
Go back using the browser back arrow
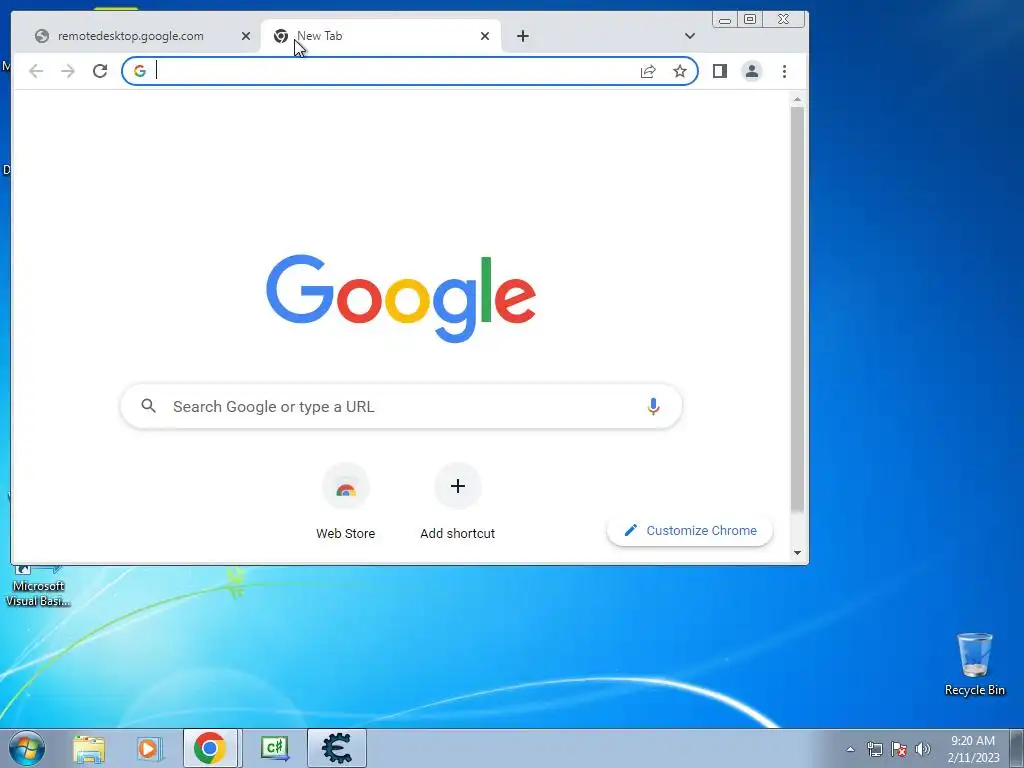click(x=36, y=71)
